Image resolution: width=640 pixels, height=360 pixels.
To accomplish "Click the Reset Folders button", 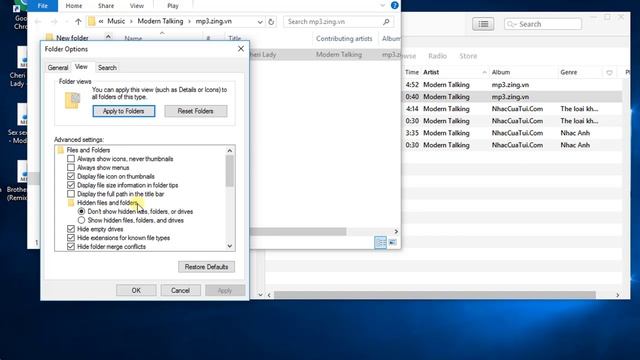I will click(x=196, y=111).
